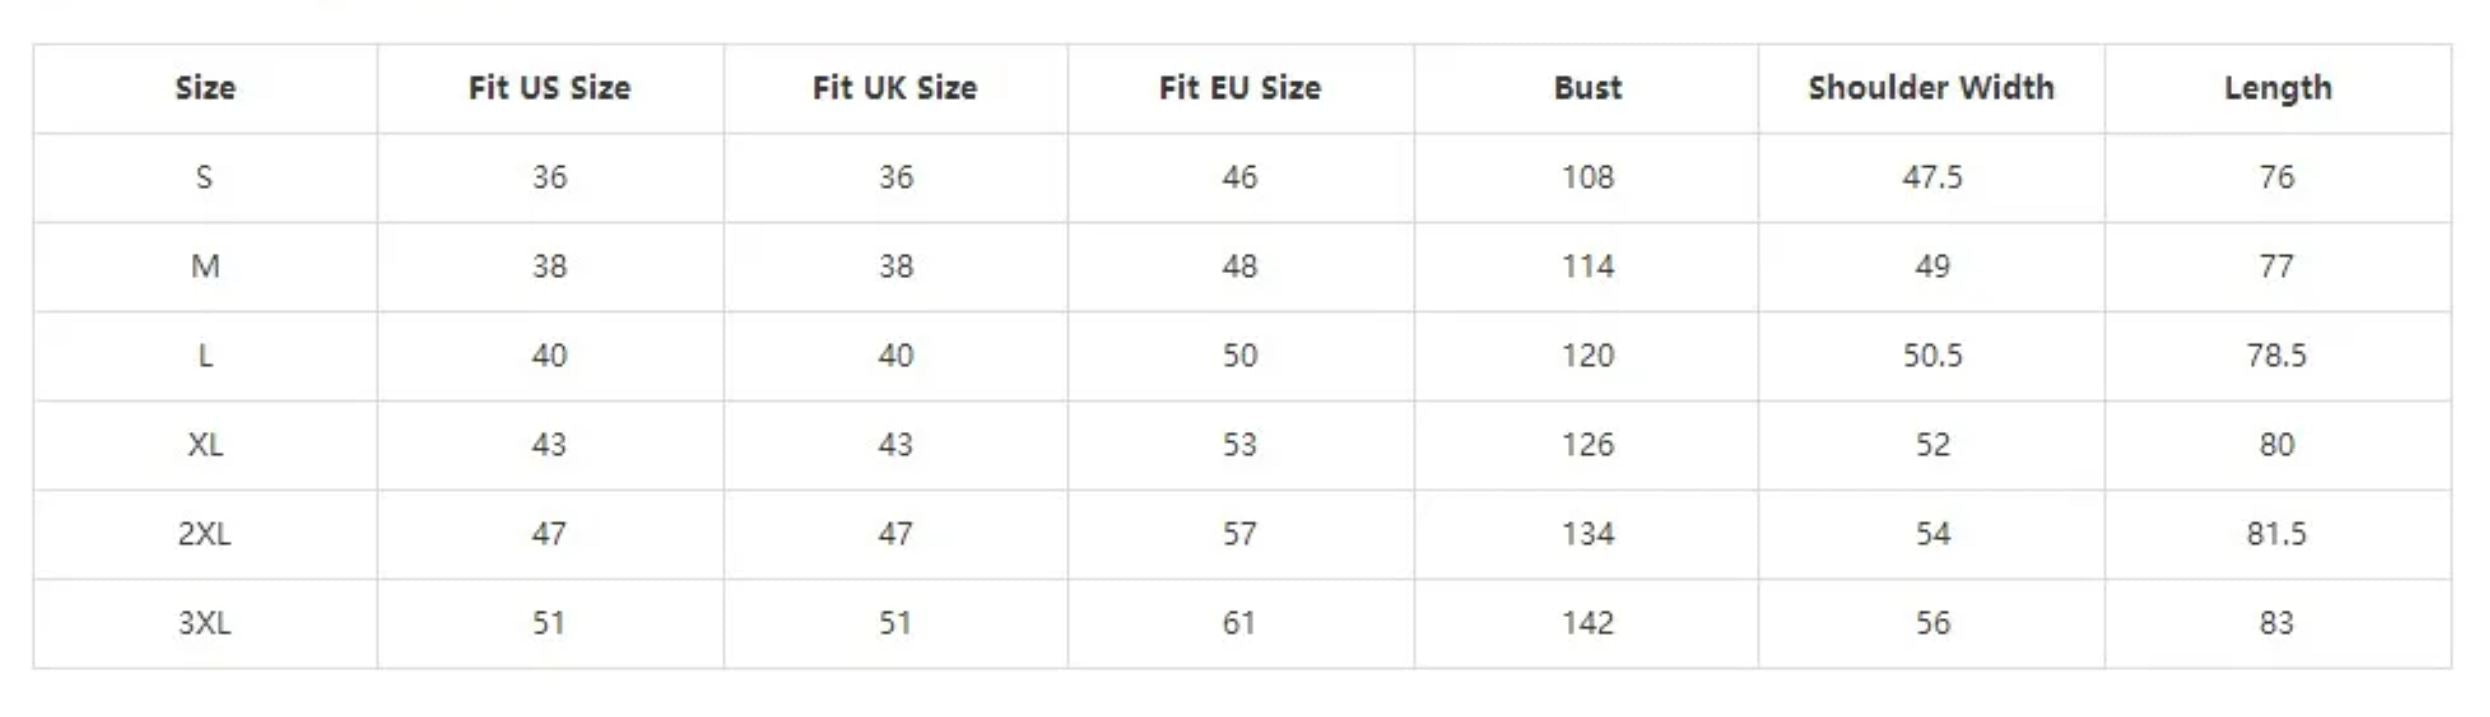Screen dimensions: 2490x717
Task: Click the Fit US Size header
Action: tap(549, 88)
